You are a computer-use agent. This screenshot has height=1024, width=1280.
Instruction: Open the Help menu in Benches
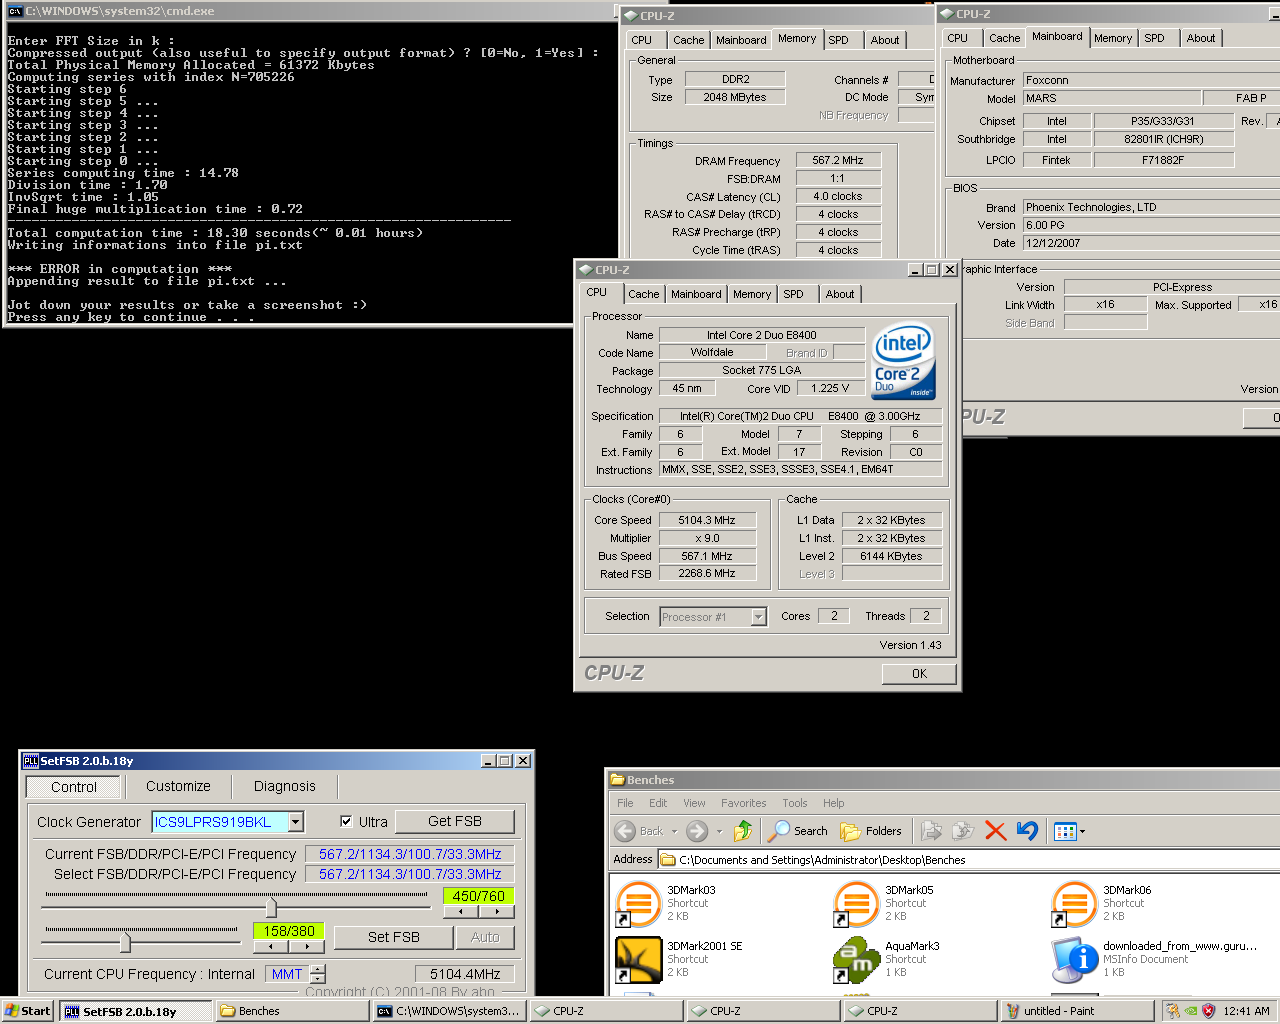pyautogui.click(x=834, y=803)
